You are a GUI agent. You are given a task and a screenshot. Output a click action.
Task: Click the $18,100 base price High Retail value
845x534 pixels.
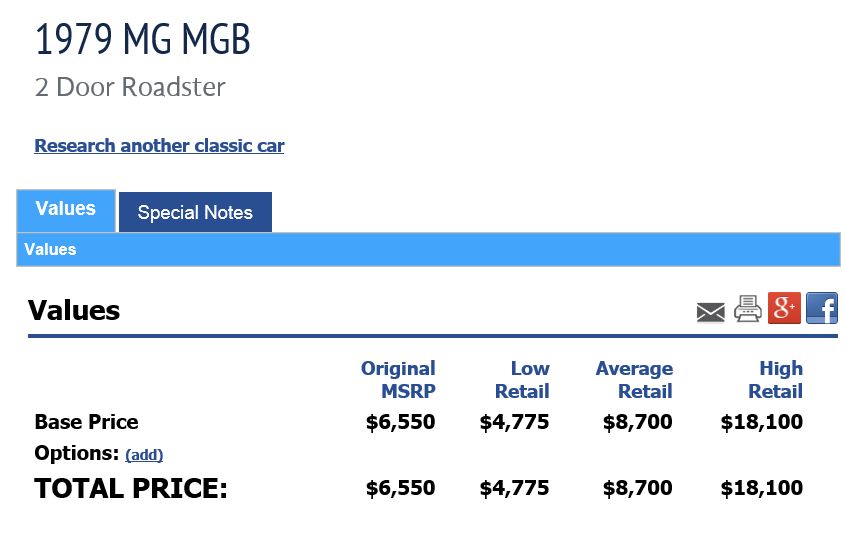pyautogui.click(x=761, y=422)
